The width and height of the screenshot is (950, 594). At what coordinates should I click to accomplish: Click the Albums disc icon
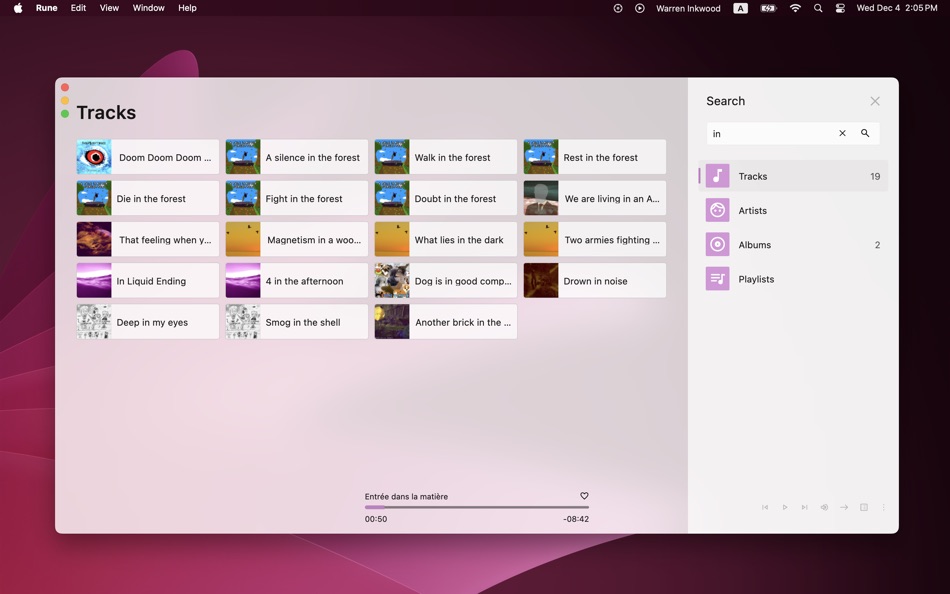coord(716,244)
